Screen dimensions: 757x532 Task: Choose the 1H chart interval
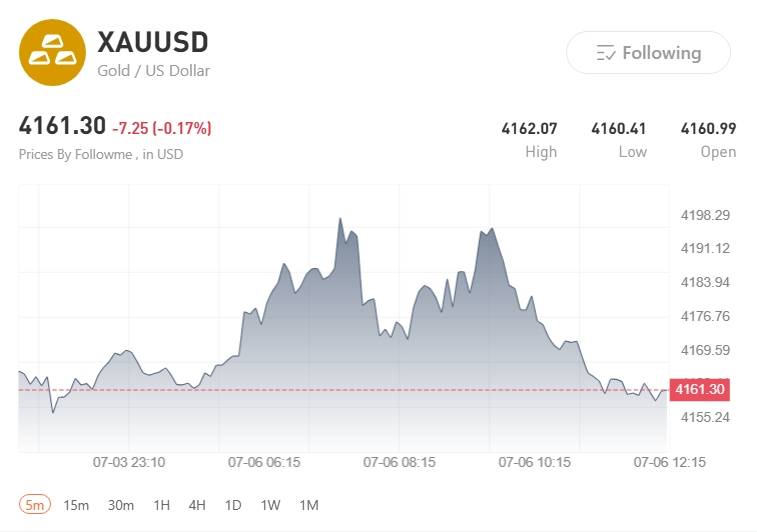161,505
